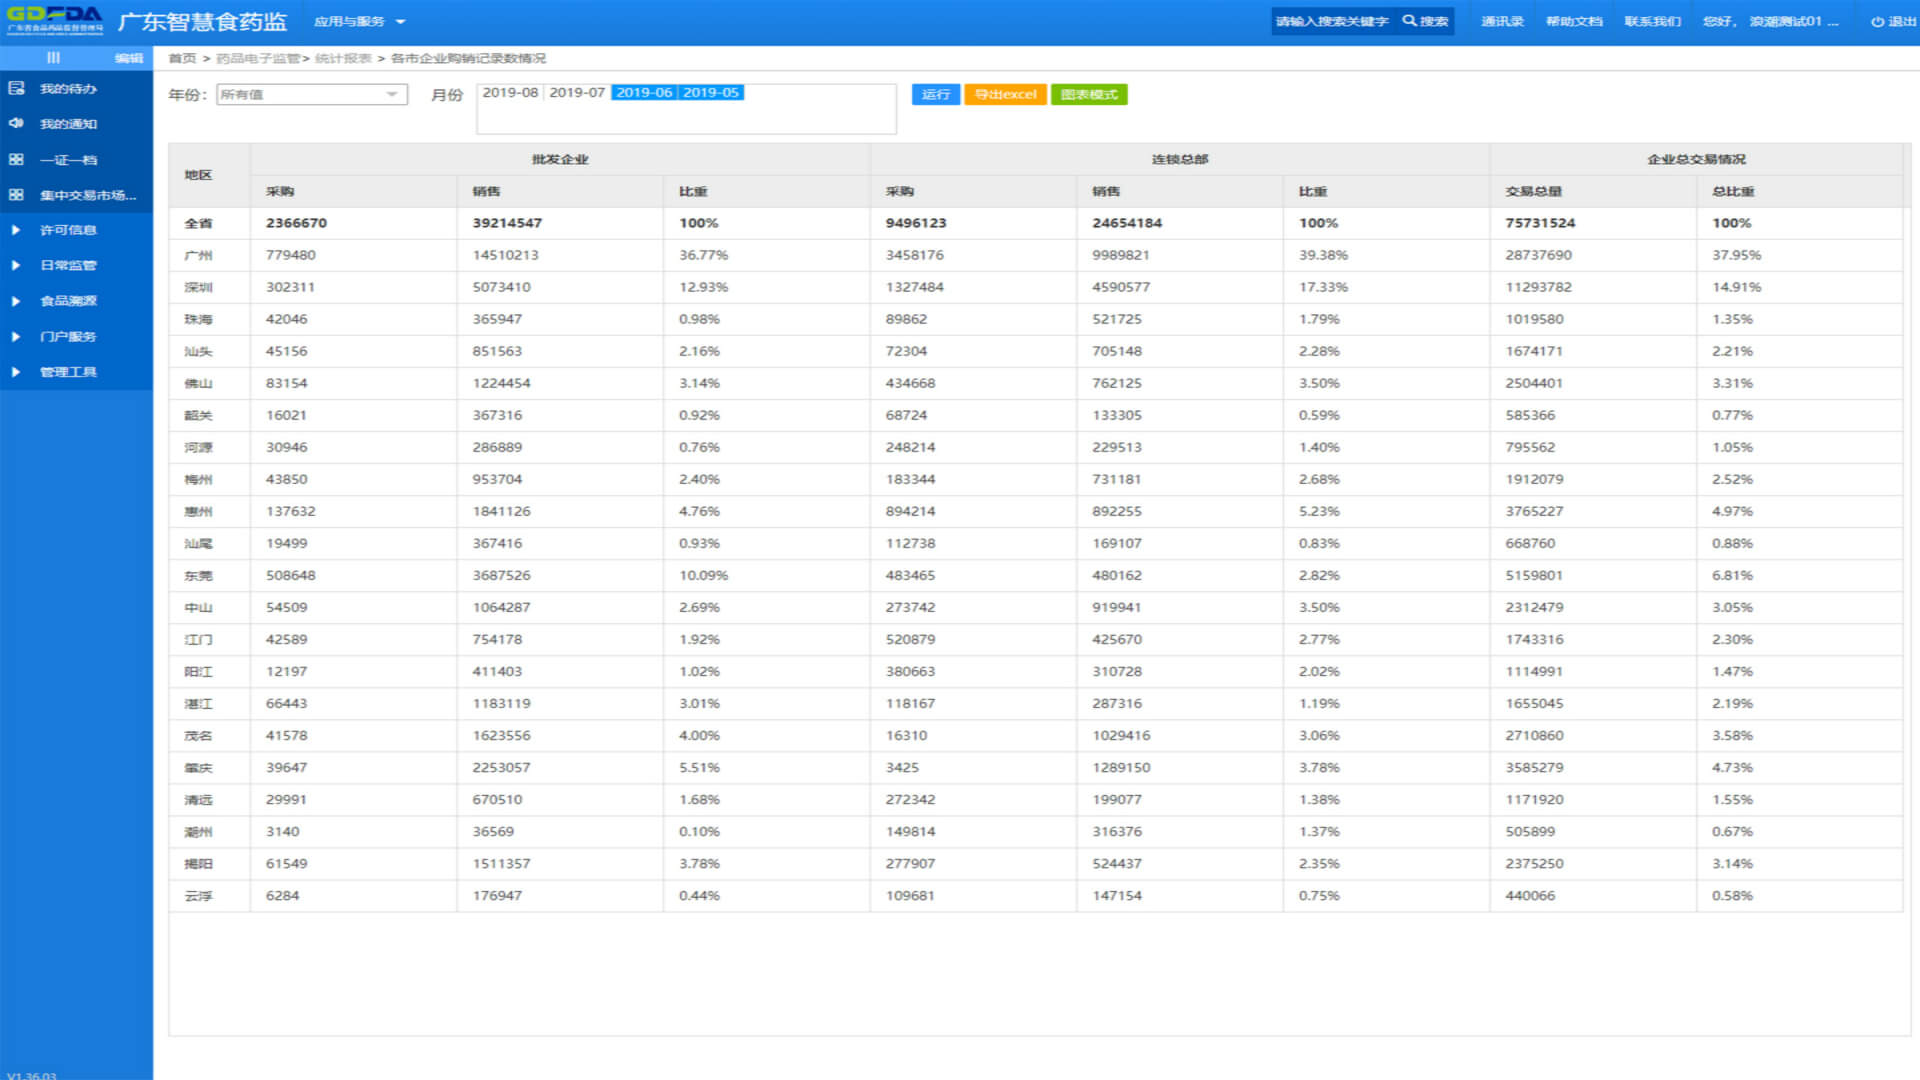Click the 东莞 row label

click(198, 576)
